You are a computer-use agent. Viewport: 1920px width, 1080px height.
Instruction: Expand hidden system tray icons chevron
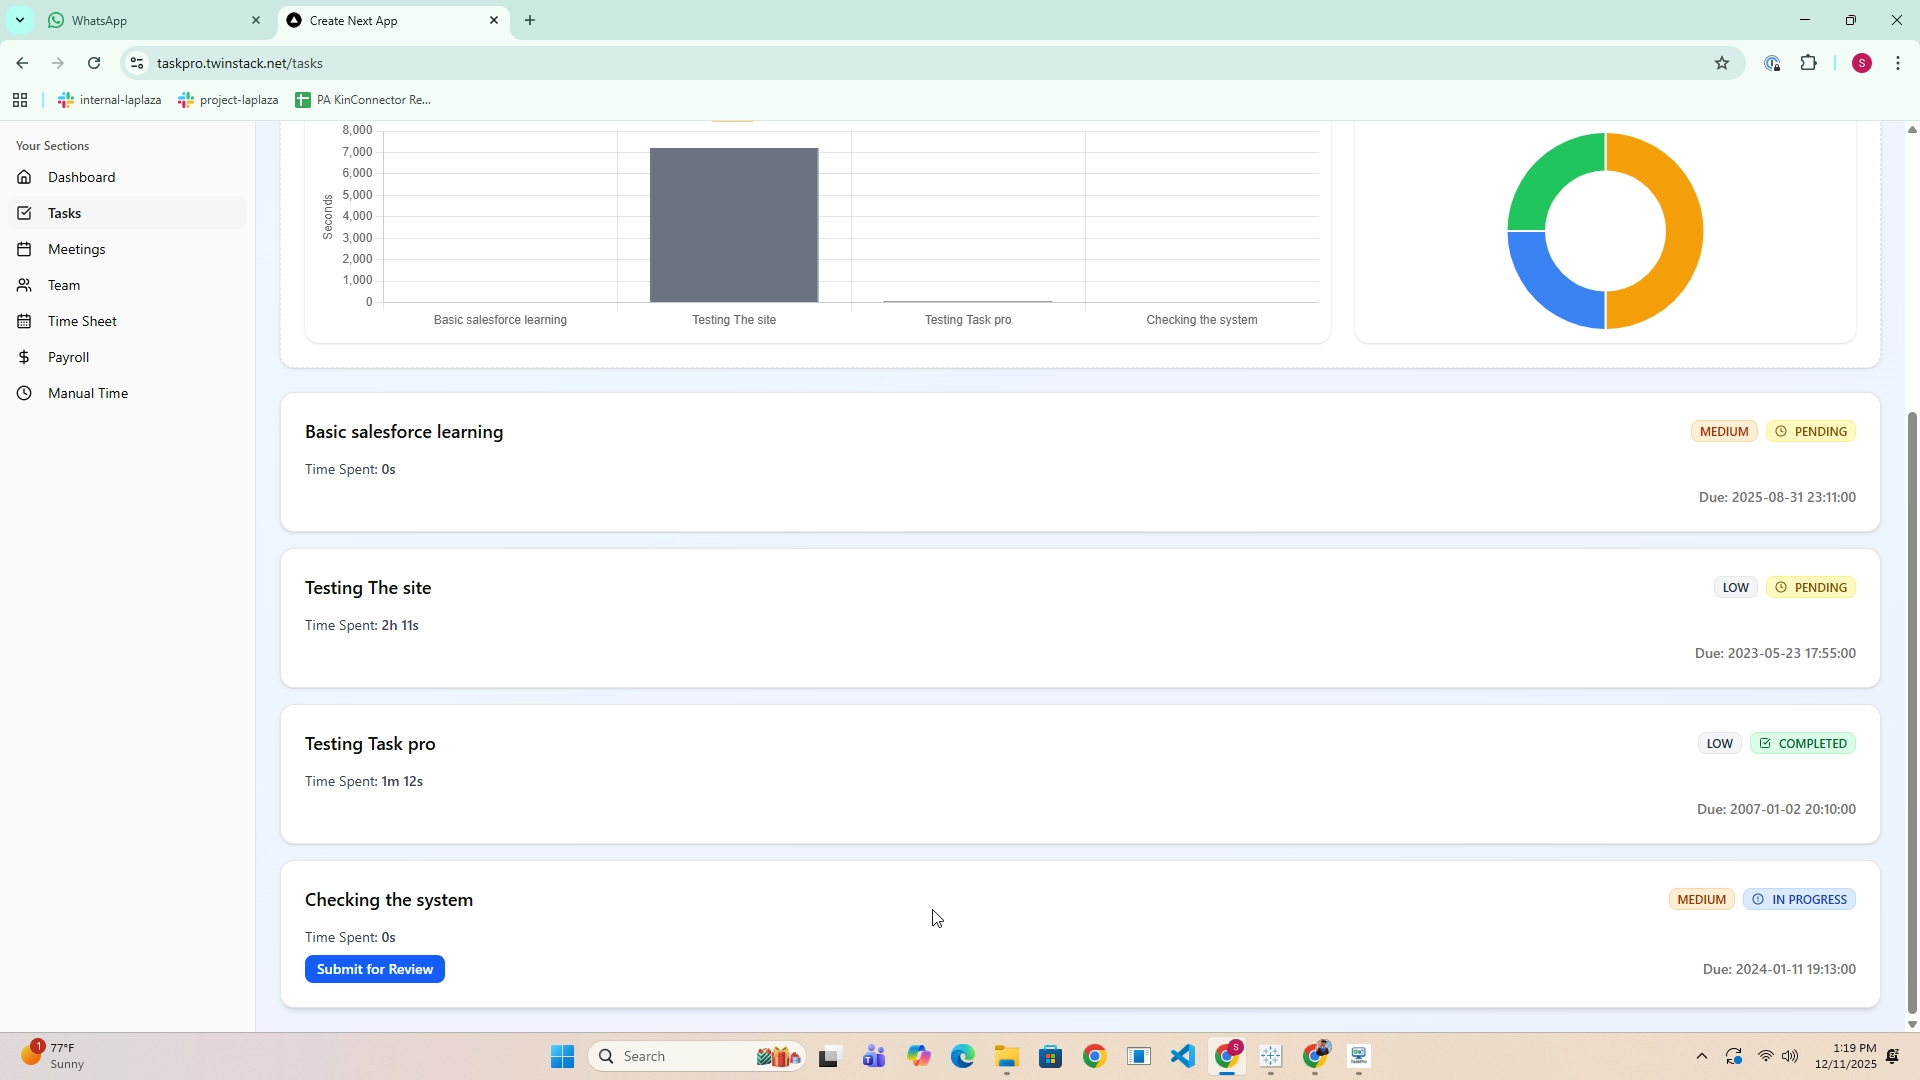coord(1701,1056)
